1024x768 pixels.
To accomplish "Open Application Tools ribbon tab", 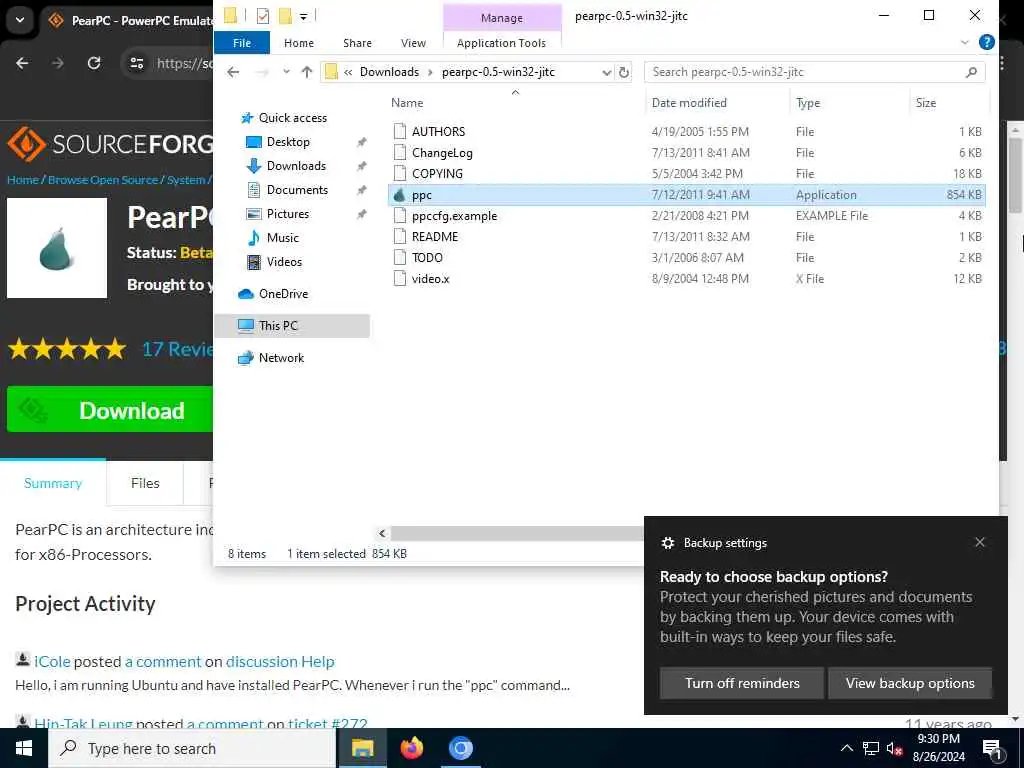I will pyautogui.click(x=502, y=42).
